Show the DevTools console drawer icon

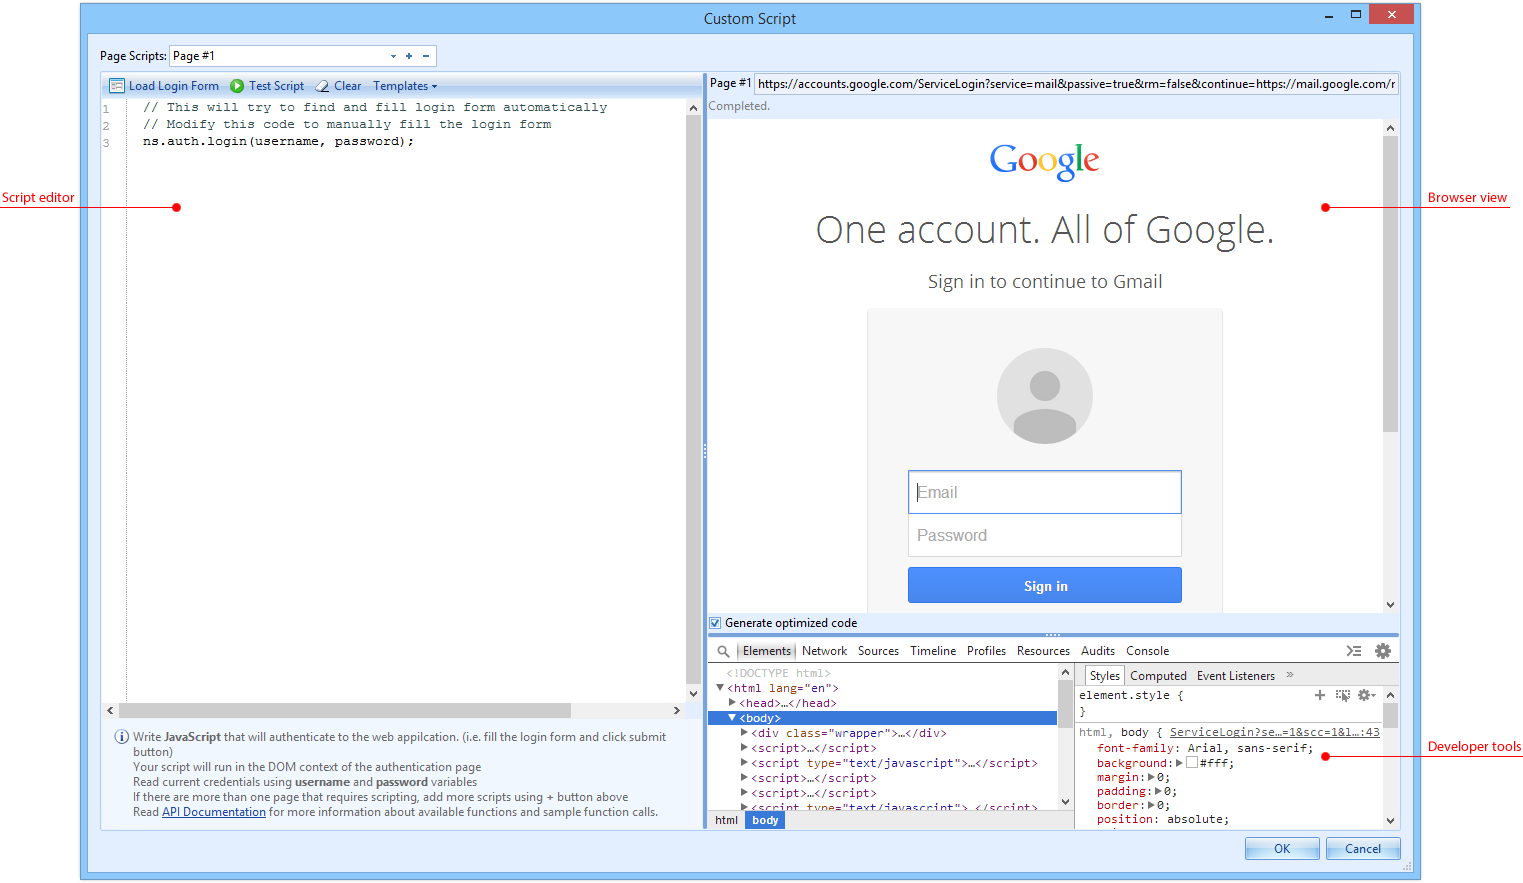[1354, 651]
